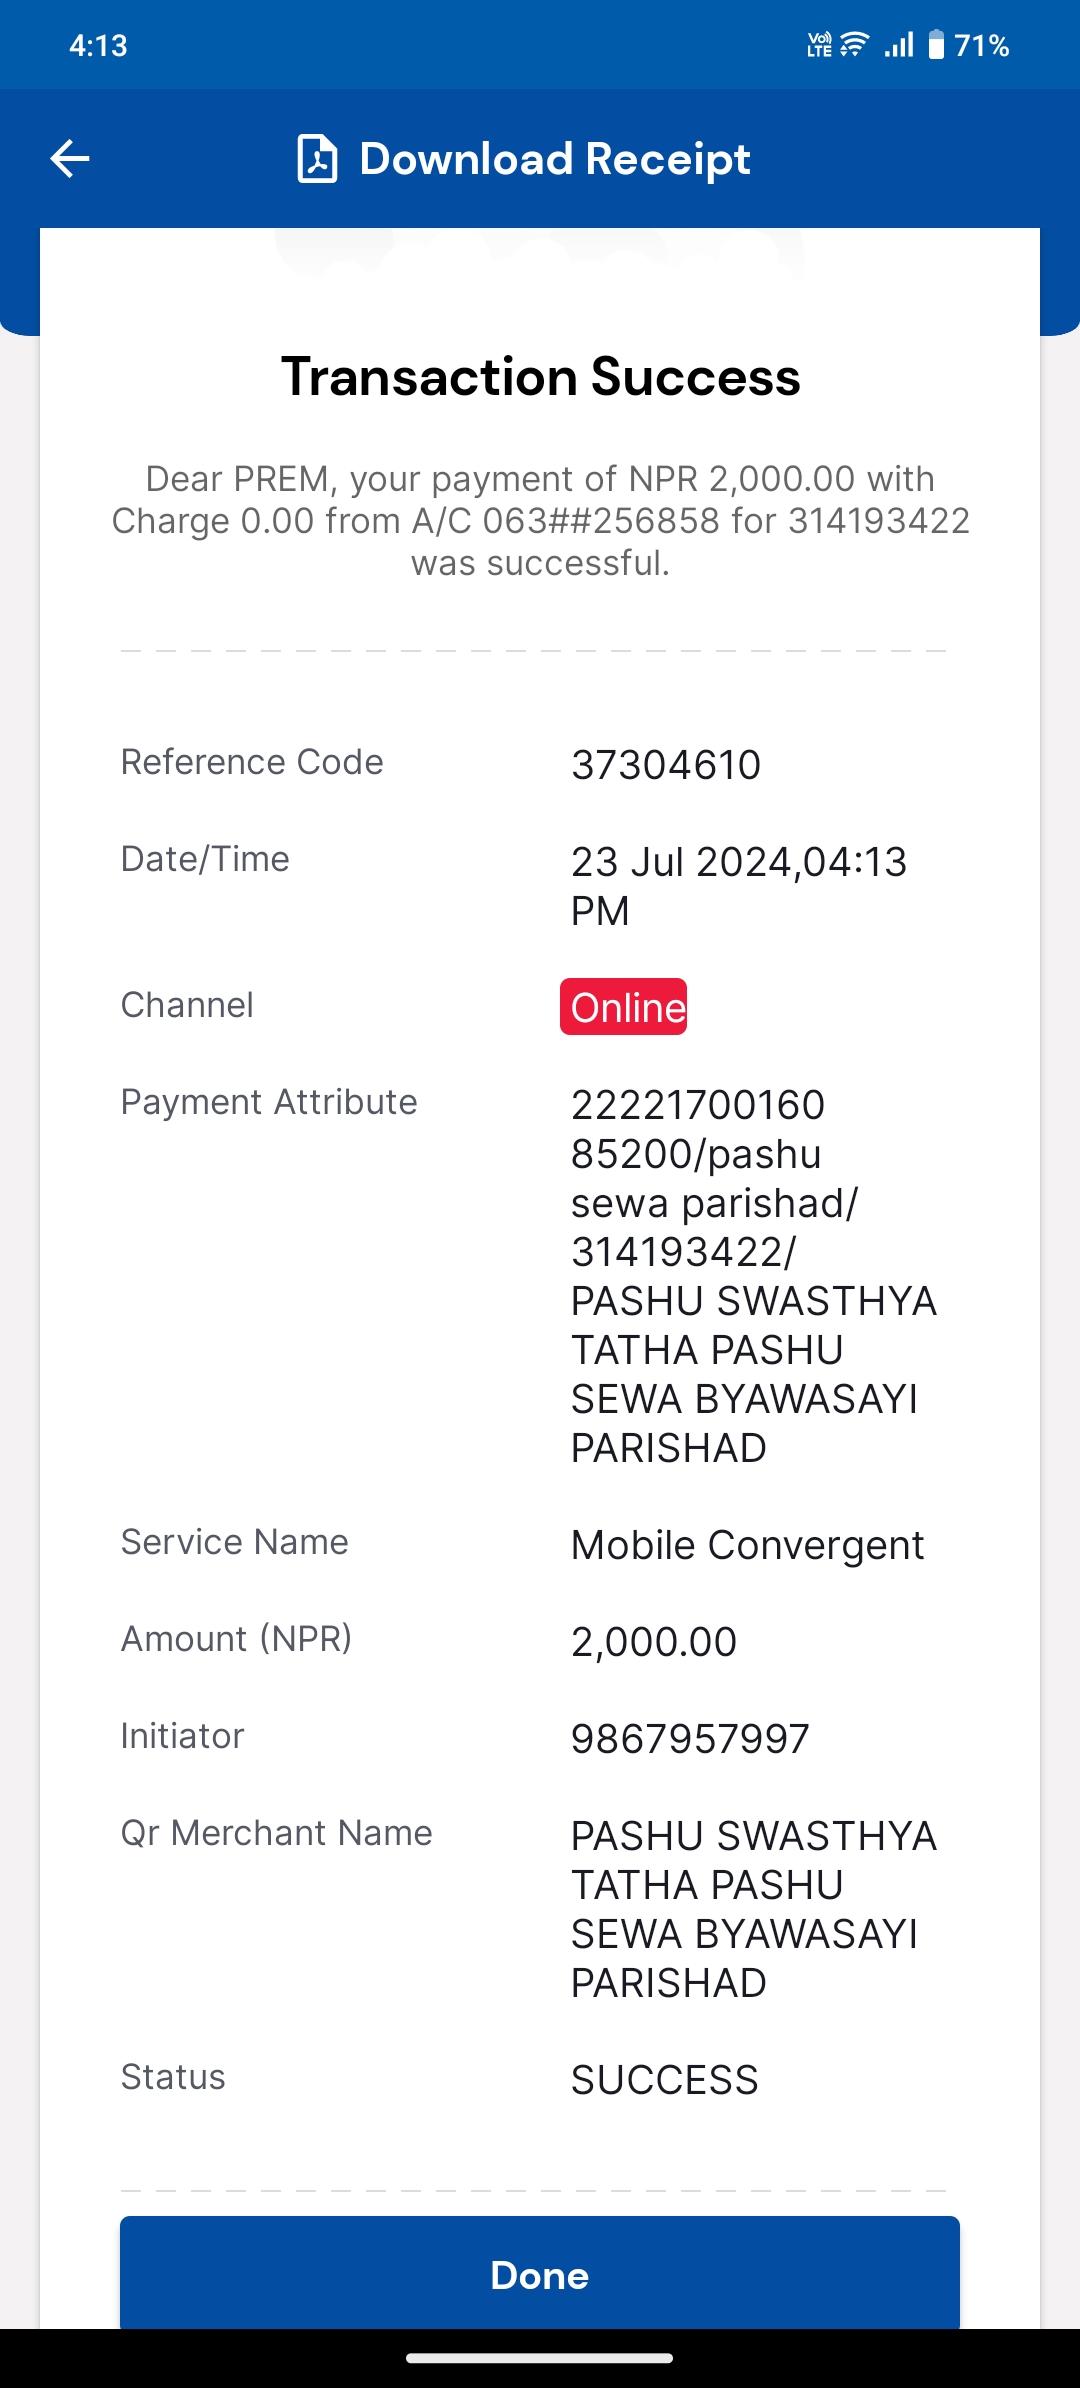Tap the Mobile Convergent service name
This screenshot has width=1080, height=2388.
(747, 1546)
